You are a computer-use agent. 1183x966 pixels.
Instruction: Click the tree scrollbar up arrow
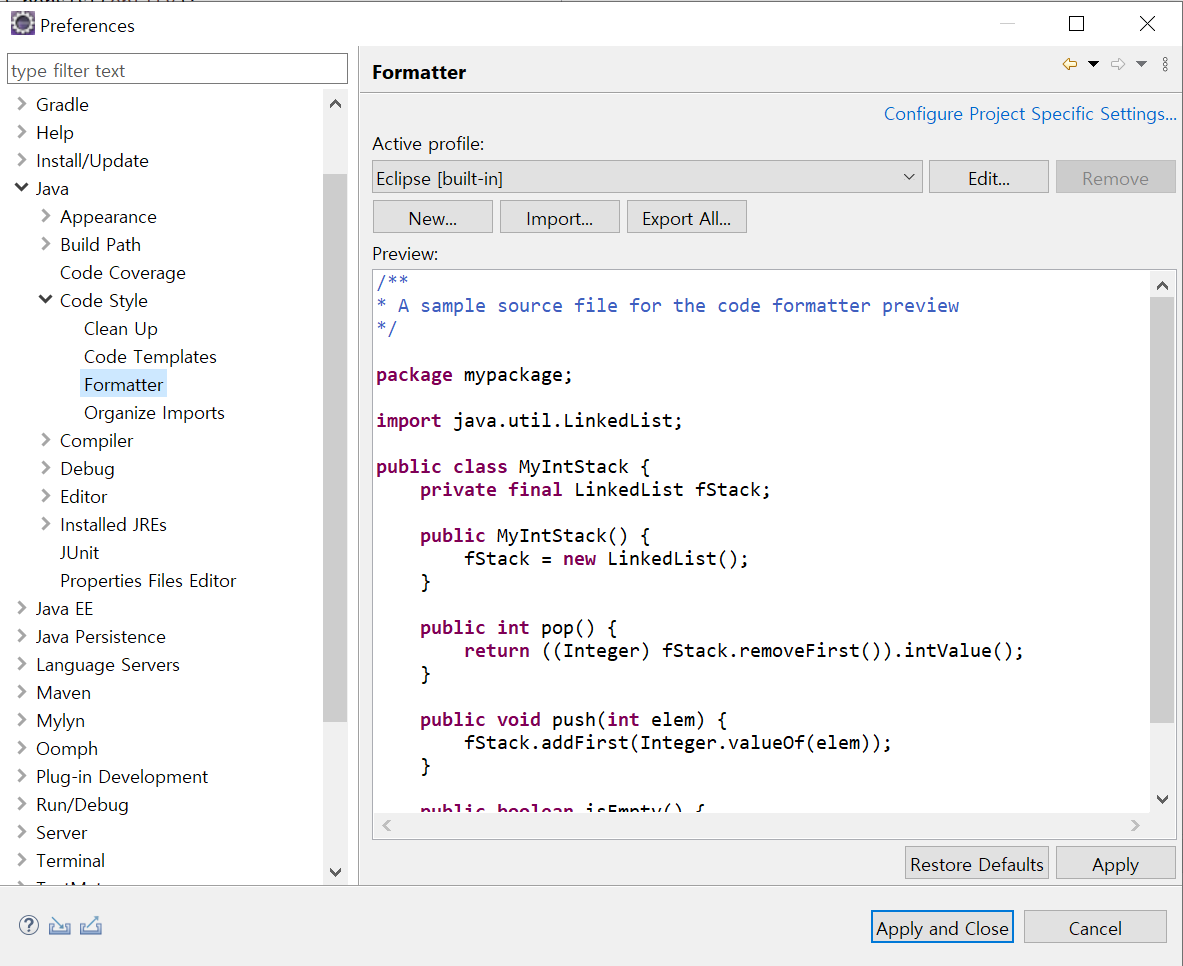pyautogui.click(x=336, y=103)
